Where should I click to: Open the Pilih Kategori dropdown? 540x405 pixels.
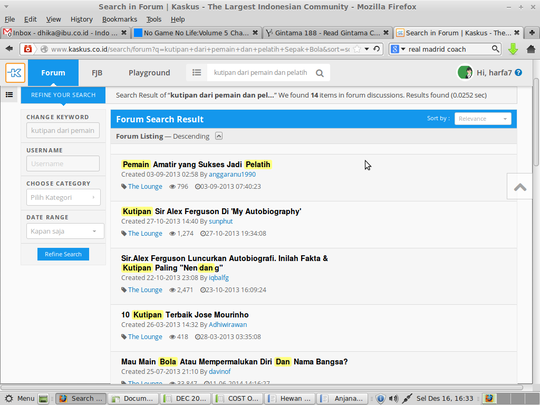[x=63, y=197]
